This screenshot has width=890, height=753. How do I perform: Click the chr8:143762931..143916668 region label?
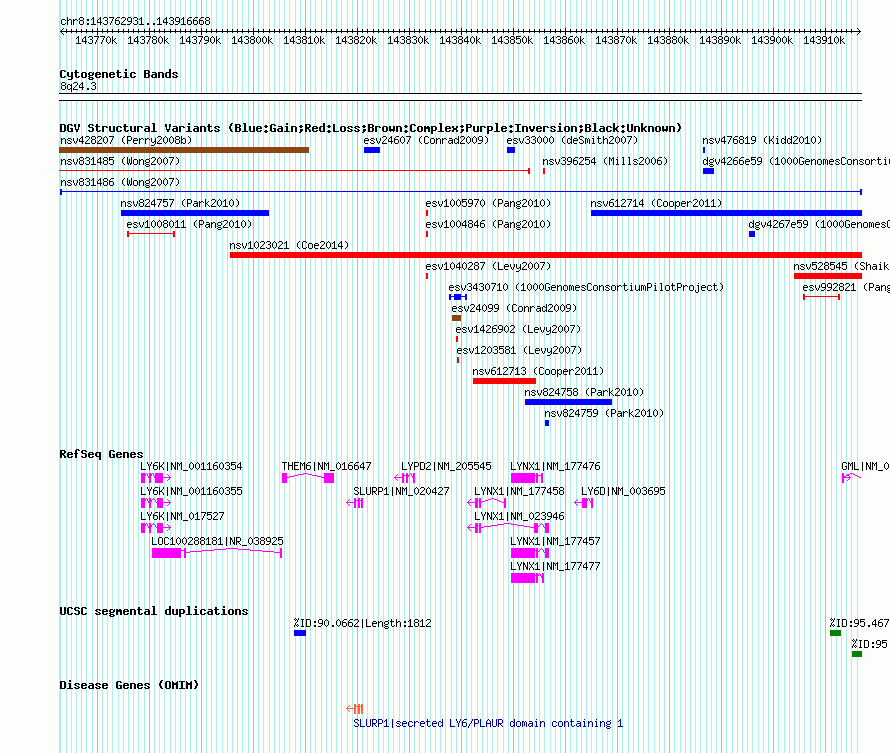(x=135, y=21)
